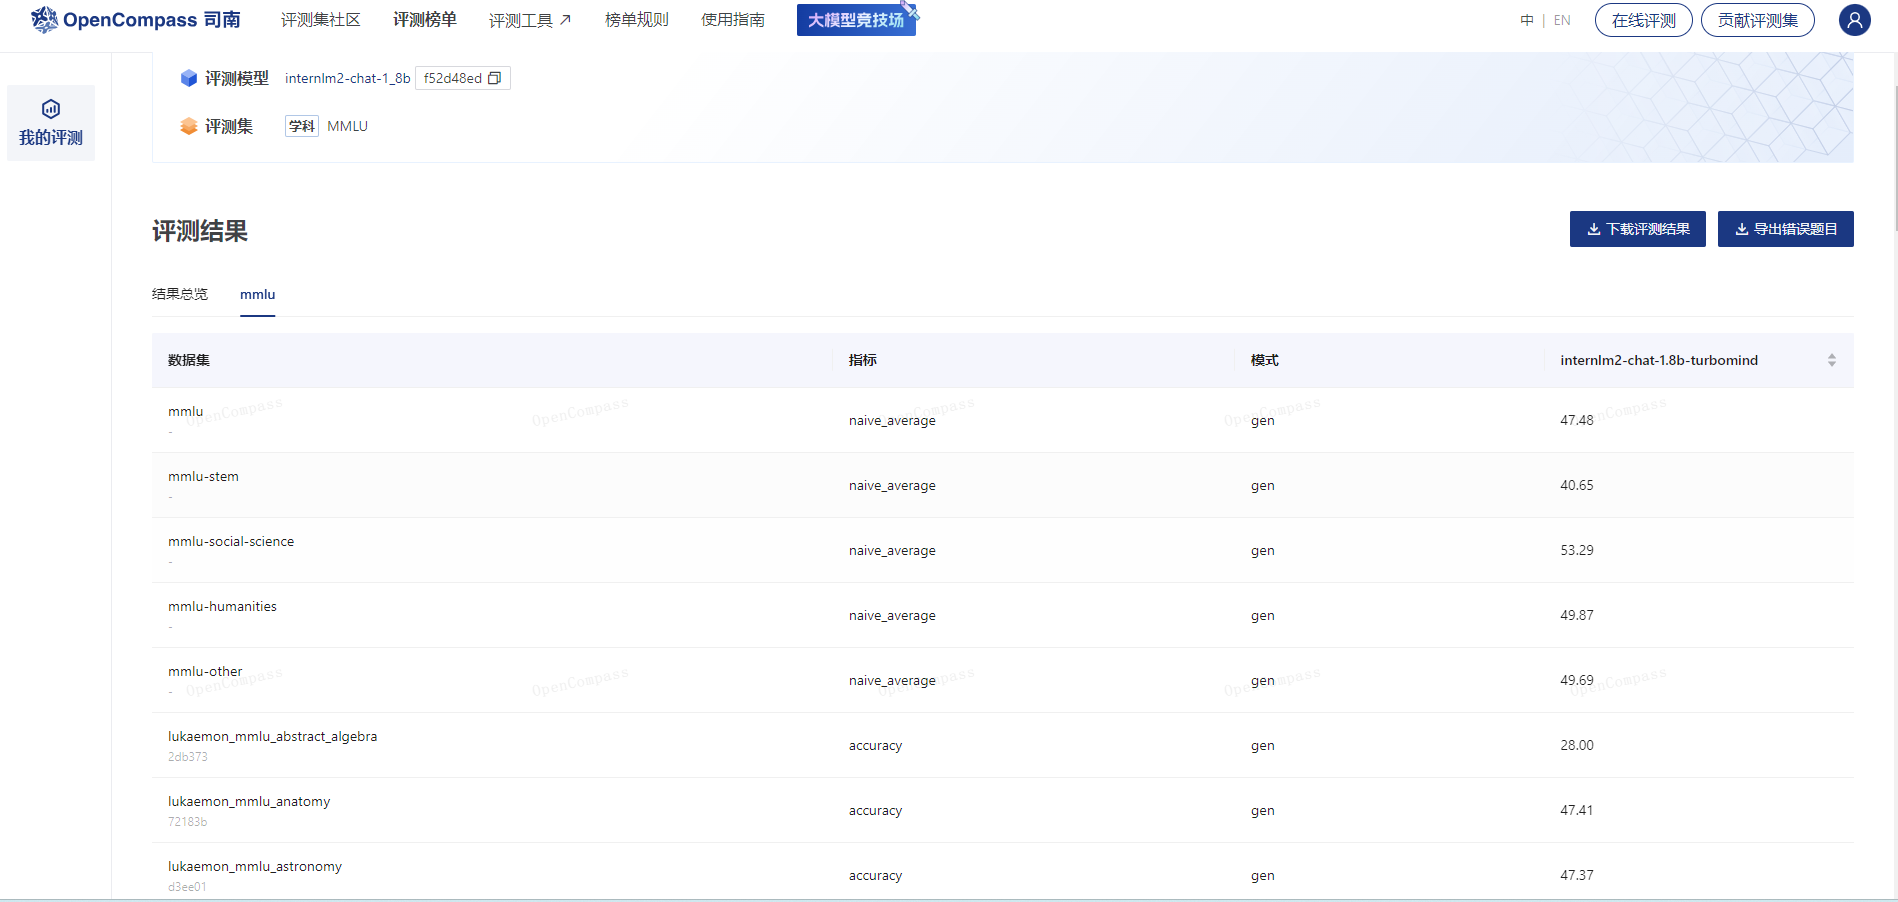Select the mmlu-other row name
Viewport: 1898px width, 902px height.
tap(205, 671)
